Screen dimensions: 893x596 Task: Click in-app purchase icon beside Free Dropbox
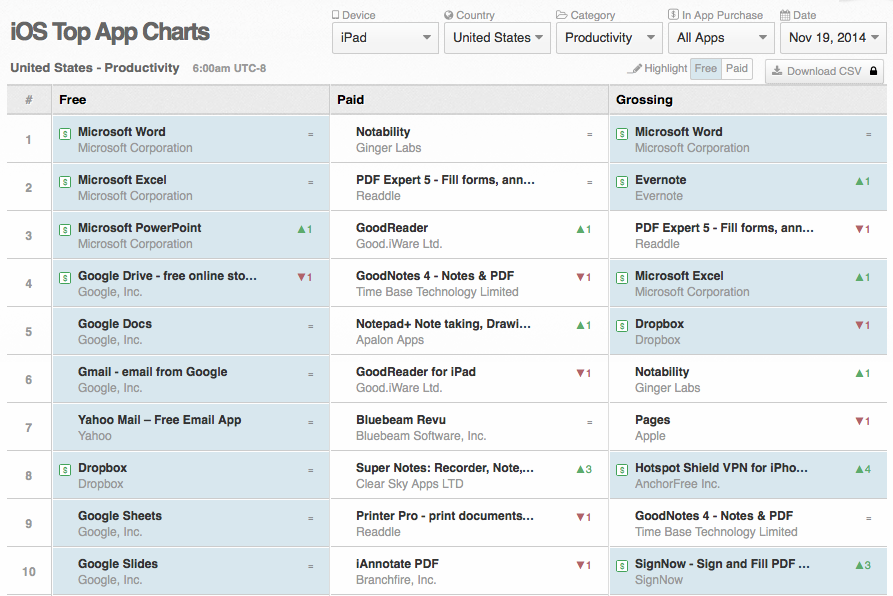coord(65,470)
